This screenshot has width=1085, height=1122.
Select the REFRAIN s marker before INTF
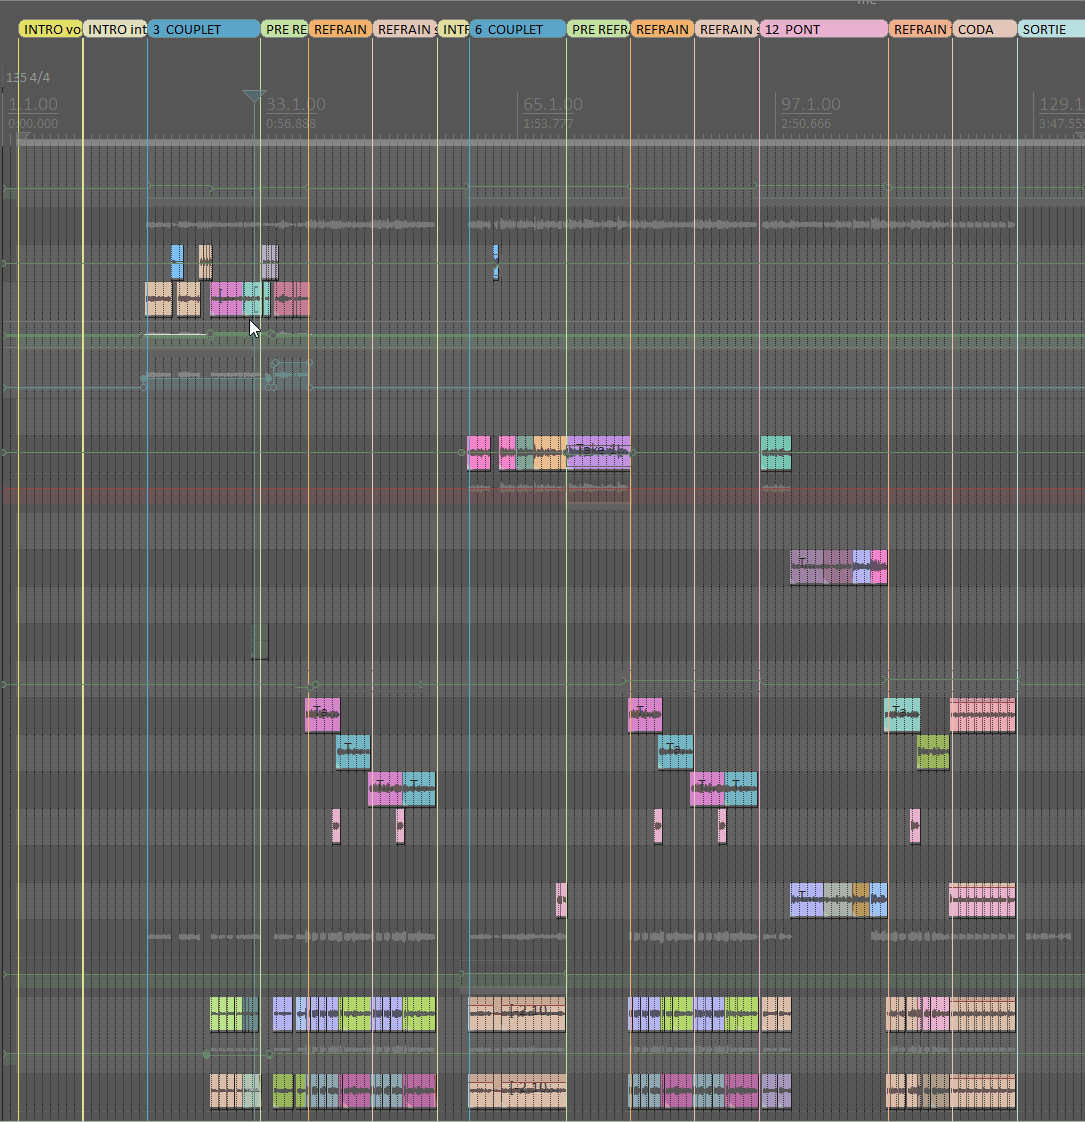click(405, 29)
